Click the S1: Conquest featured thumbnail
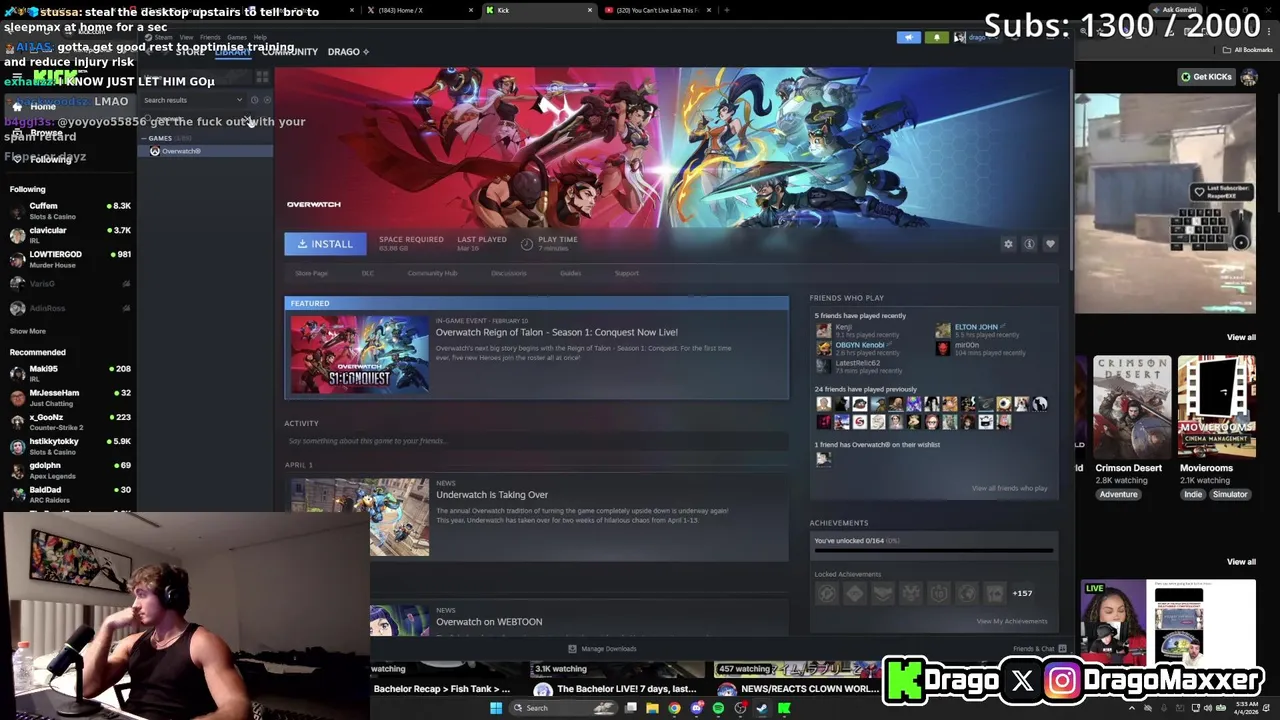 [359, 354]
